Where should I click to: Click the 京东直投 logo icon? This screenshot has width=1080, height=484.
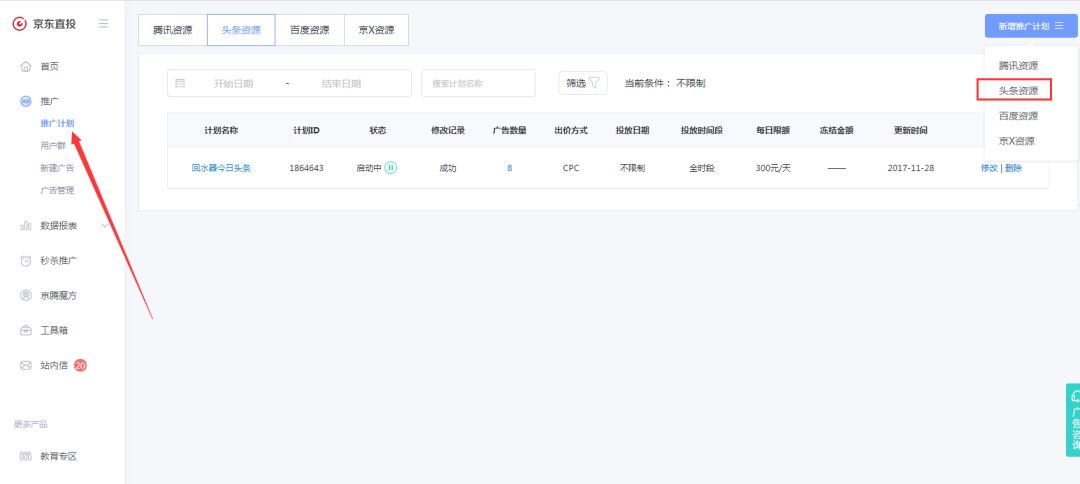pyautogui.click(x=19, y=24)
